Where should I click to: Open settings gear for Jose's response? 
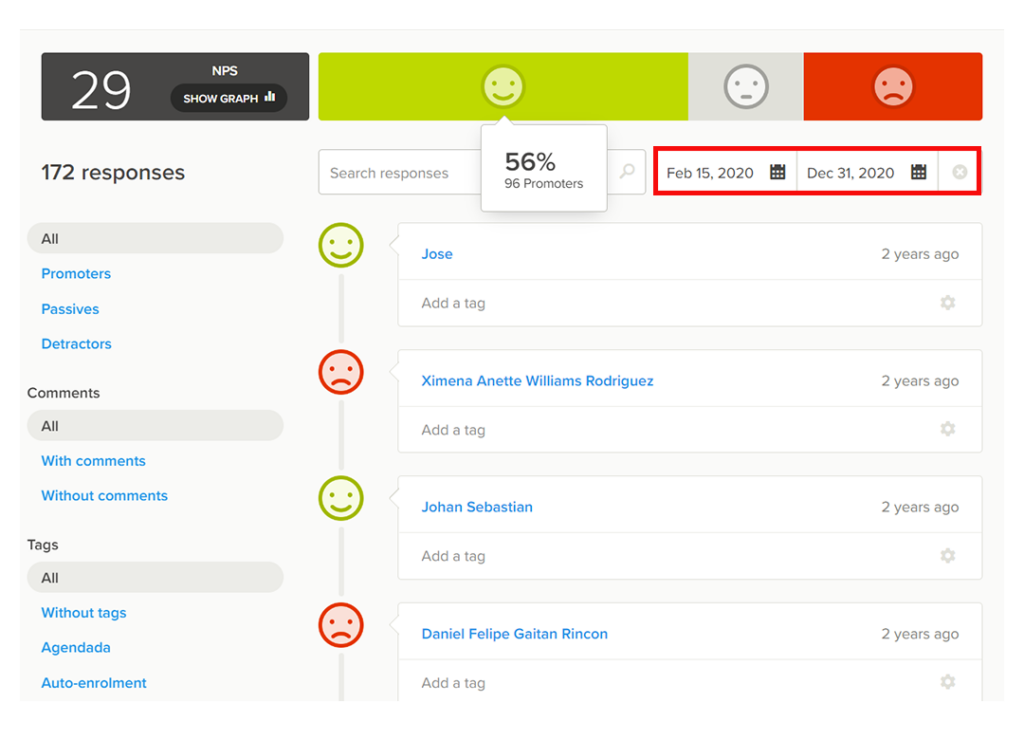(947, 303)
